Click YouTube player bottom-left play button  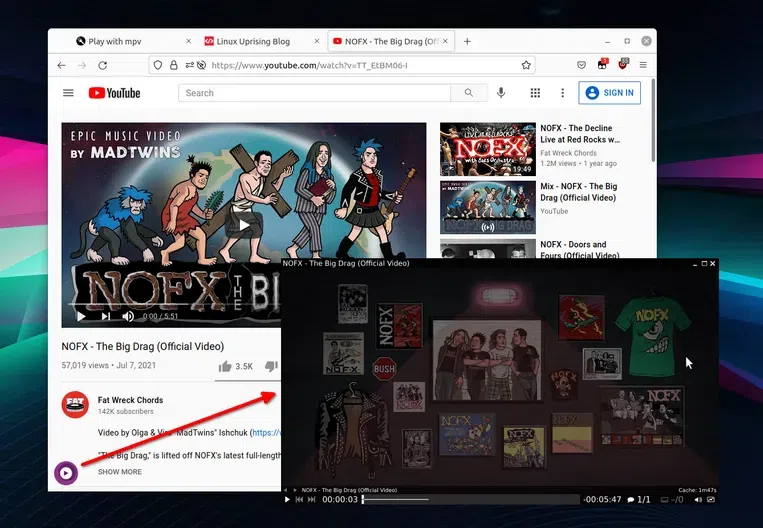pos(81,317)
